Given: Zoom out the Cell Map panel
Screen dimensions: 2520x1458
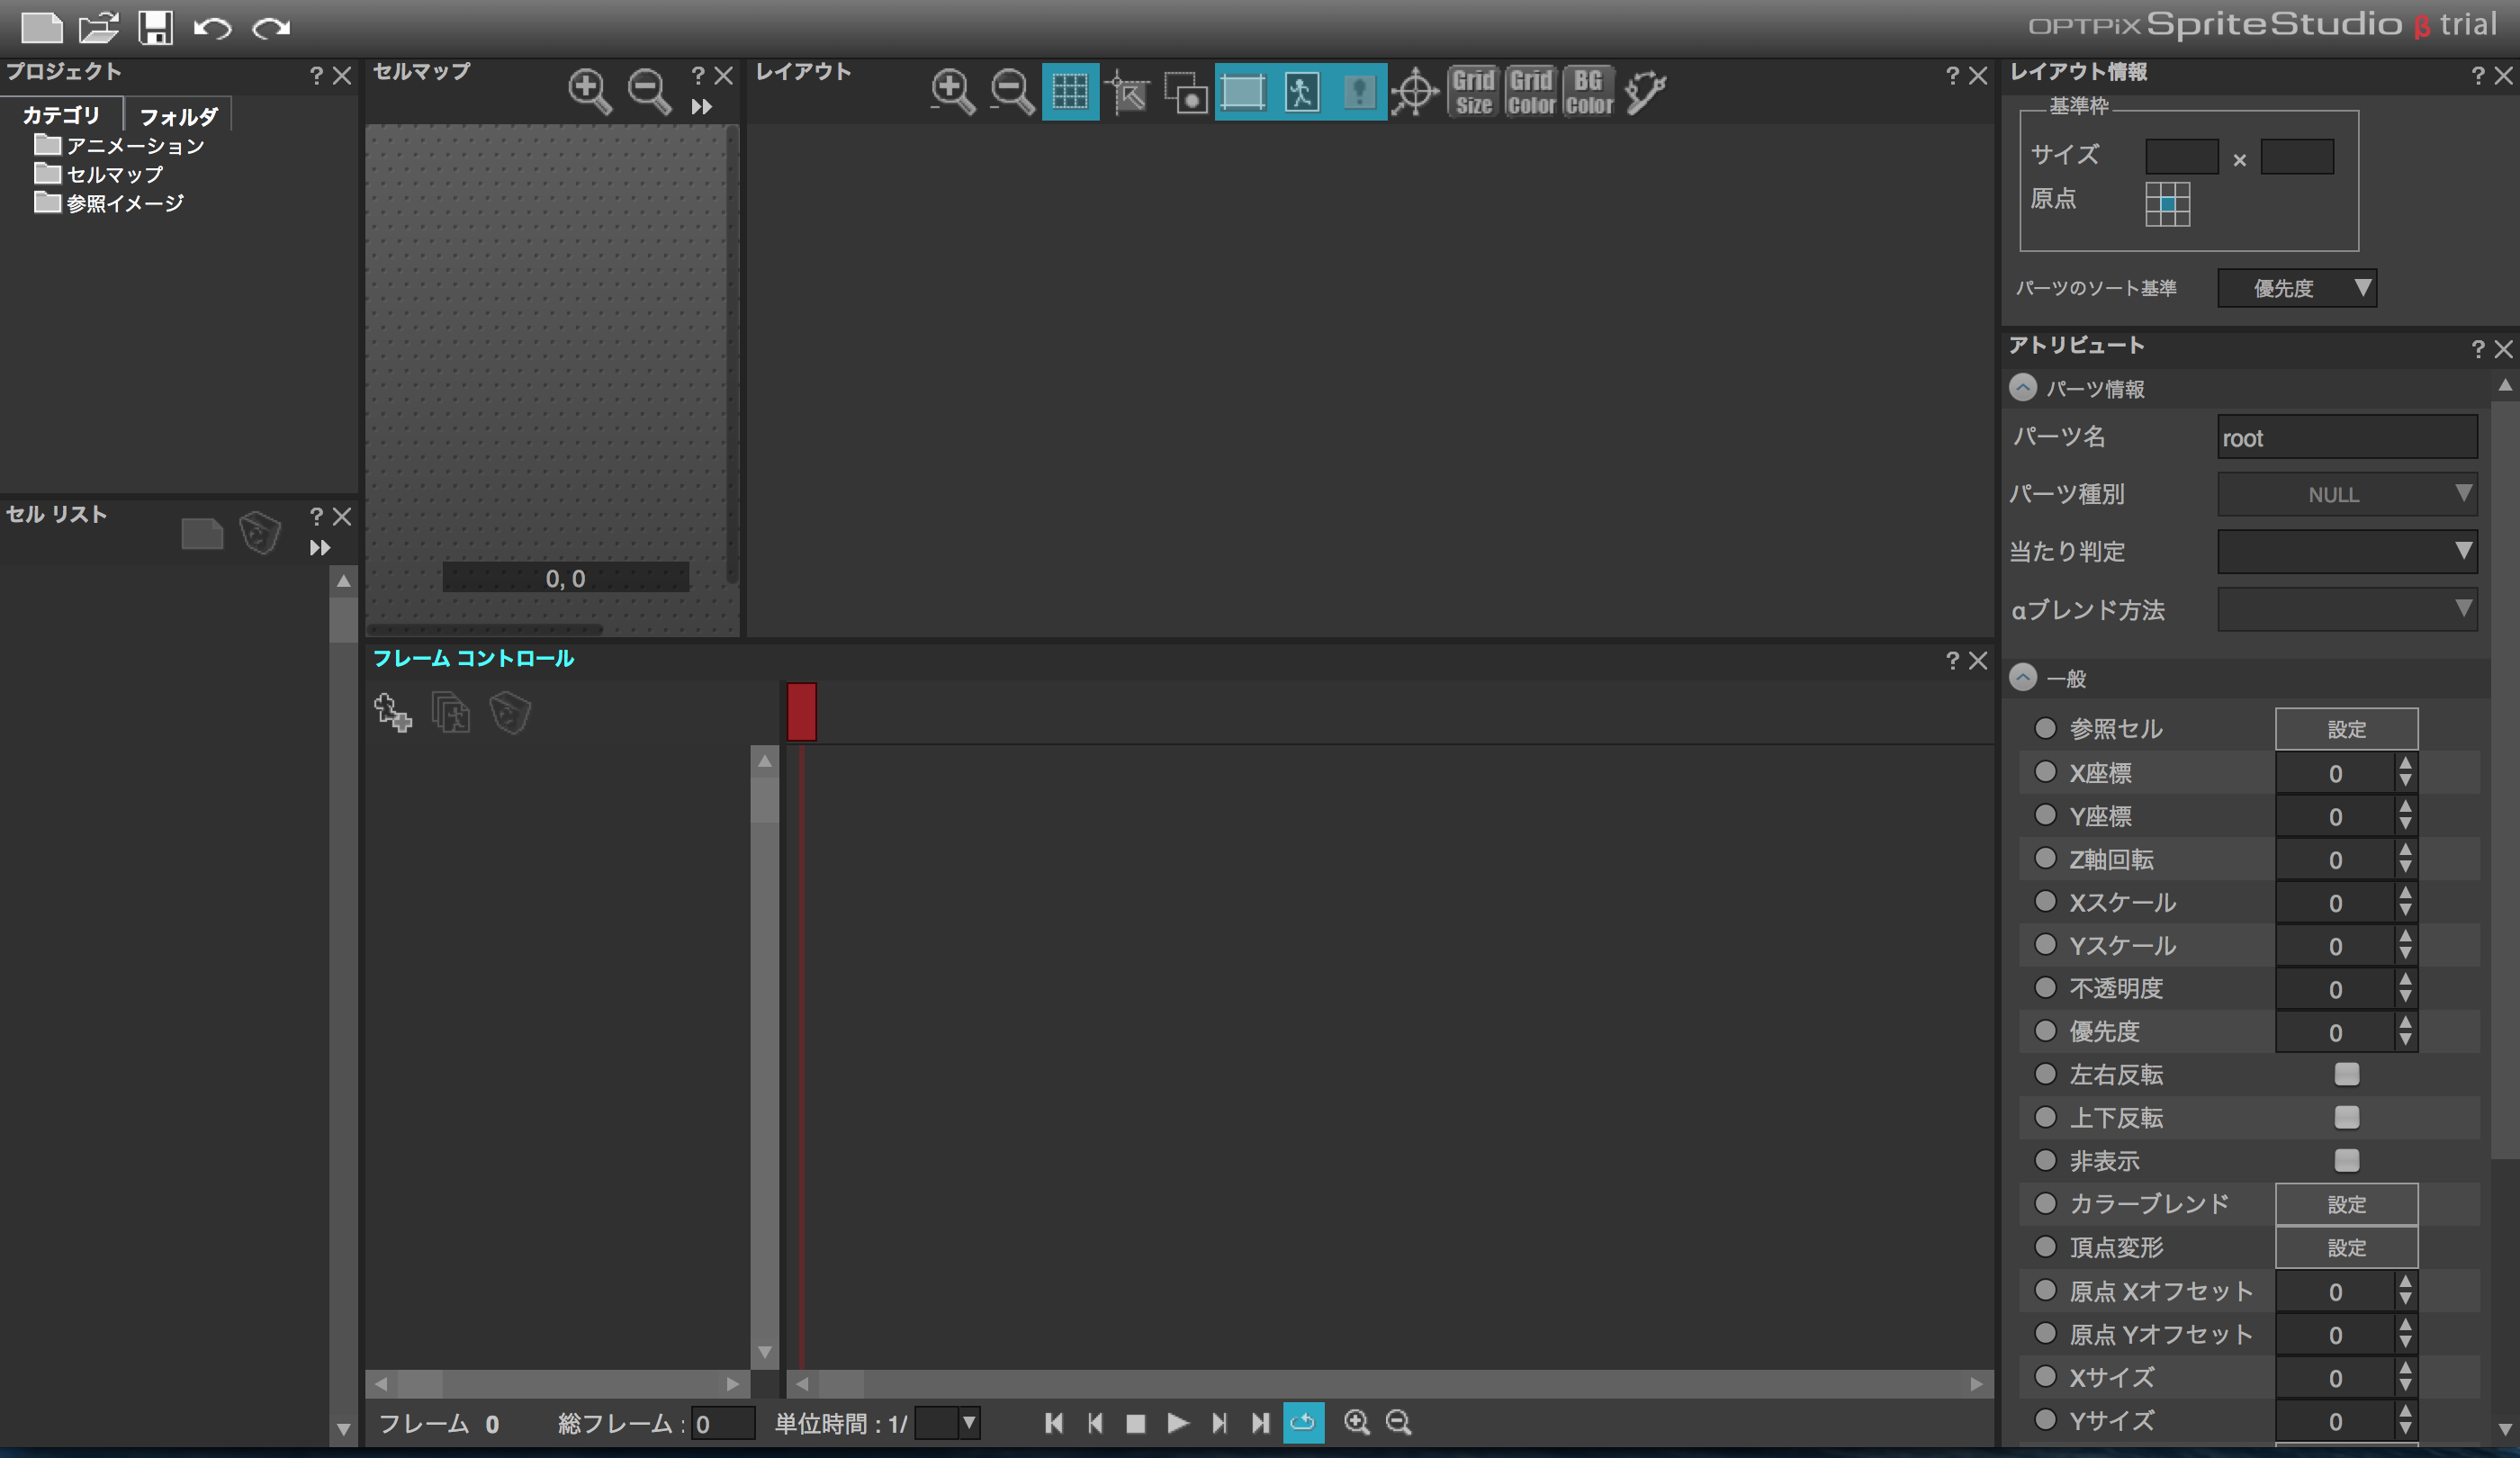Looking at the screenshot, I should coord(650,91).
